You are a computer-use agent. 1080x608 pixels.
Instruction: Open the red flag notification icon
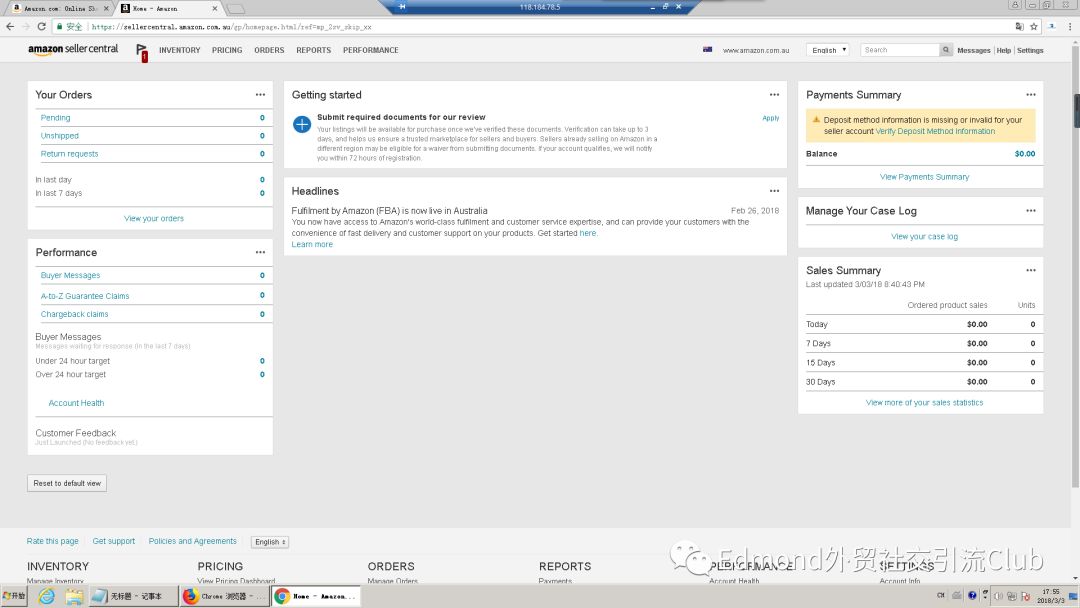(x=141, y=52)
